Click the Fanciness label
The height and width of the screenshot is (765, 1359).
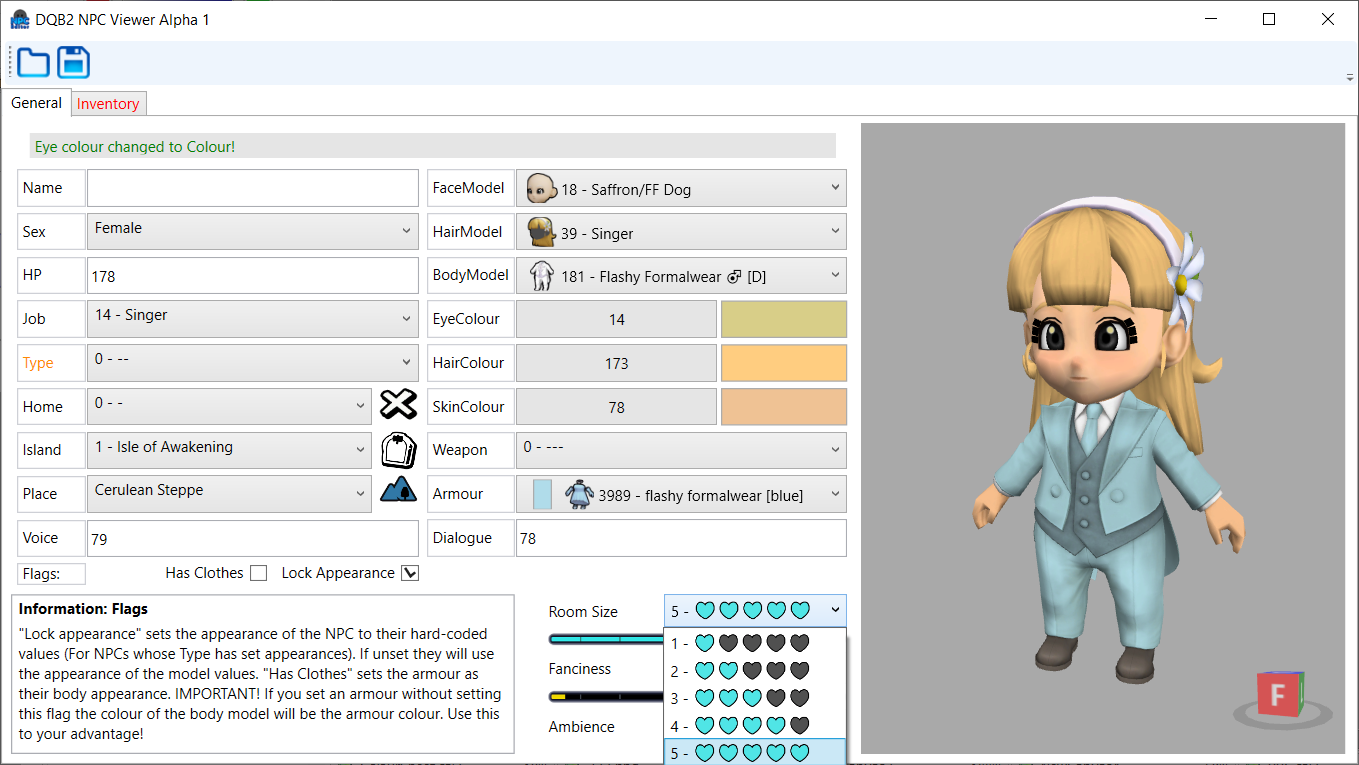[x=580, y=669]
